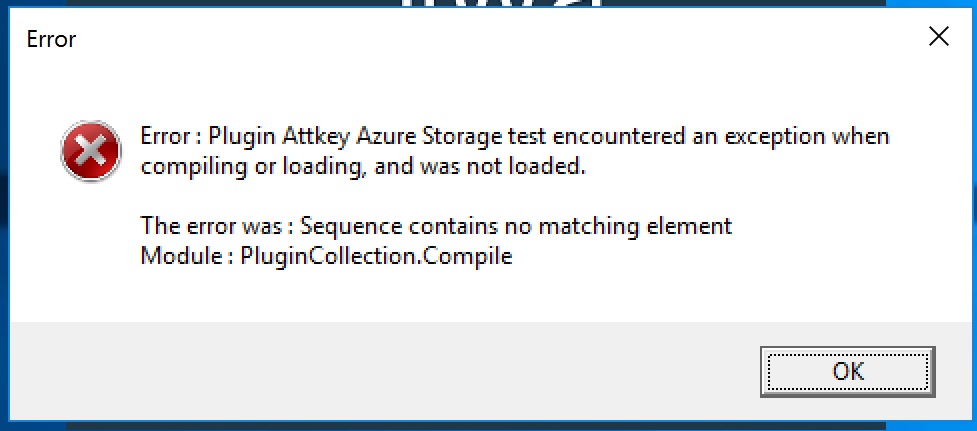Close the Error dialog with X
The width and height of the screenshot is (977, 431).
[938, 38]
